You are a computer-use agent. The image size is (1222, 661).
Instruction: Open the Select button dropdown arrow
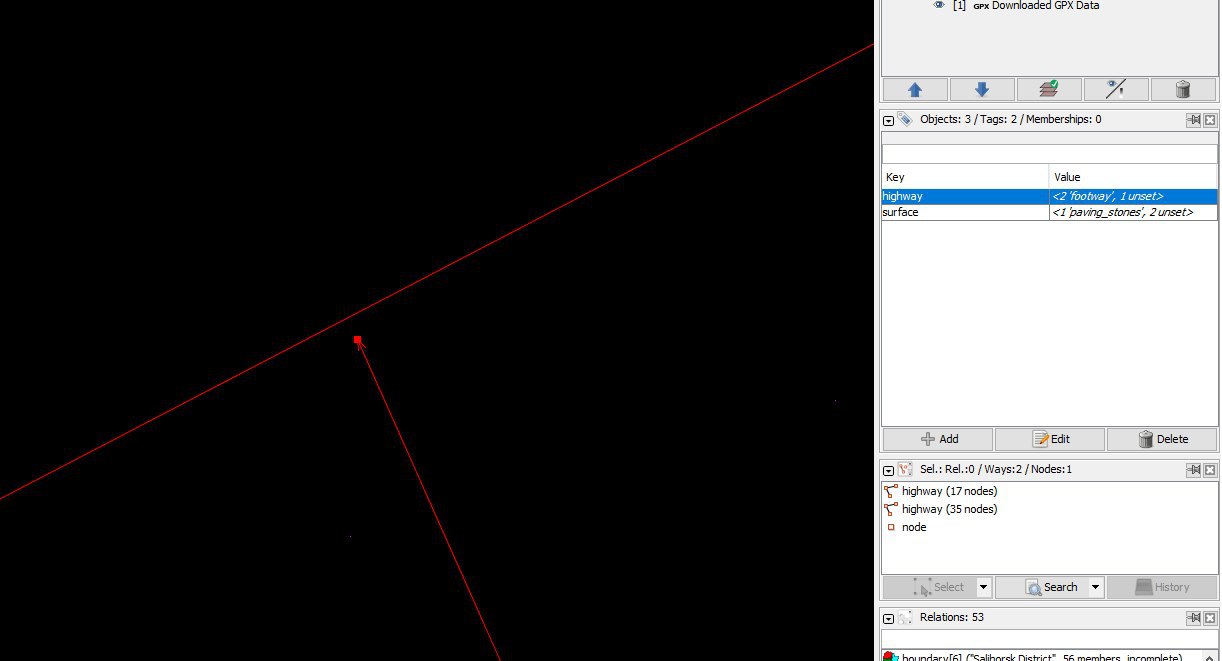984,587
